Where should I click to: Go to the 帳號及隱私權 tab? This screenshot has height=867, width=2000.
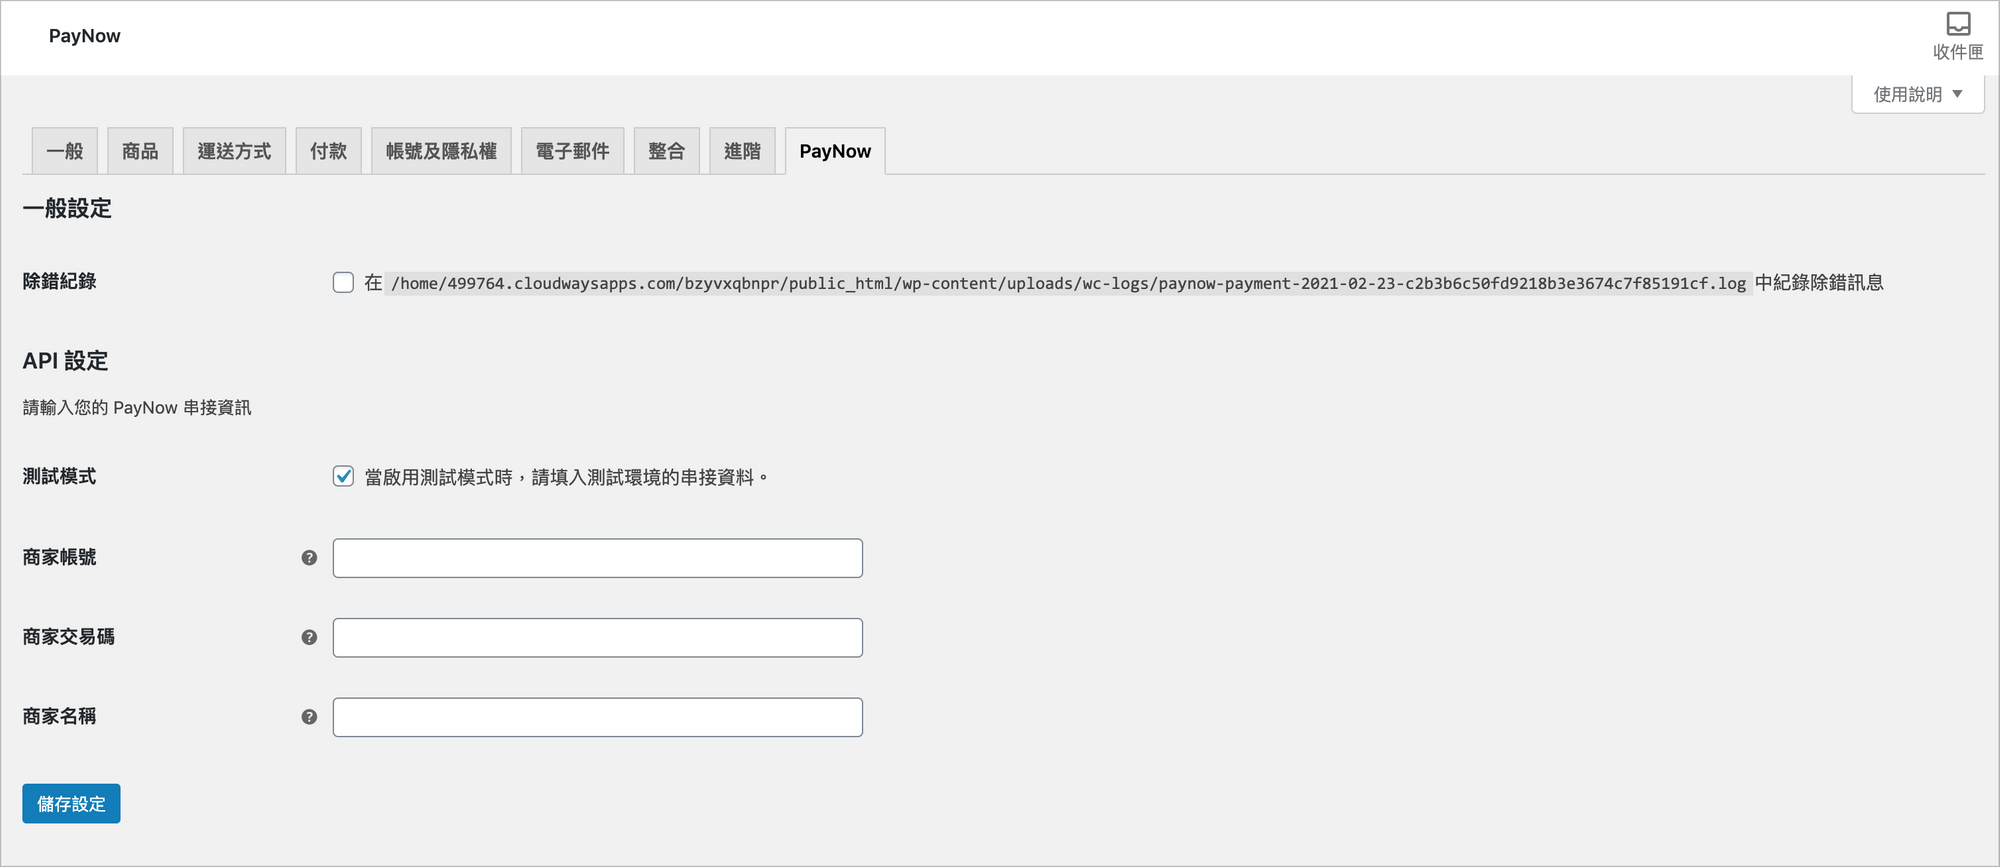(x=441, y=151)
